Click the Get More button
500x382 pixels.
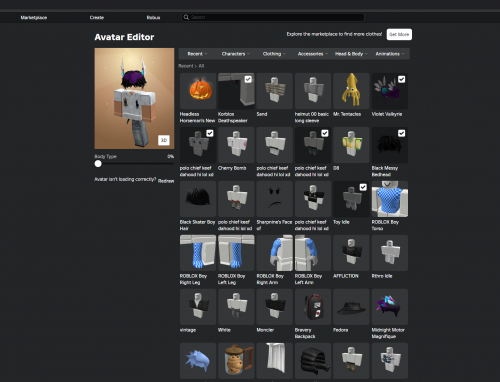pyautogui.click(x=399, y=34)
